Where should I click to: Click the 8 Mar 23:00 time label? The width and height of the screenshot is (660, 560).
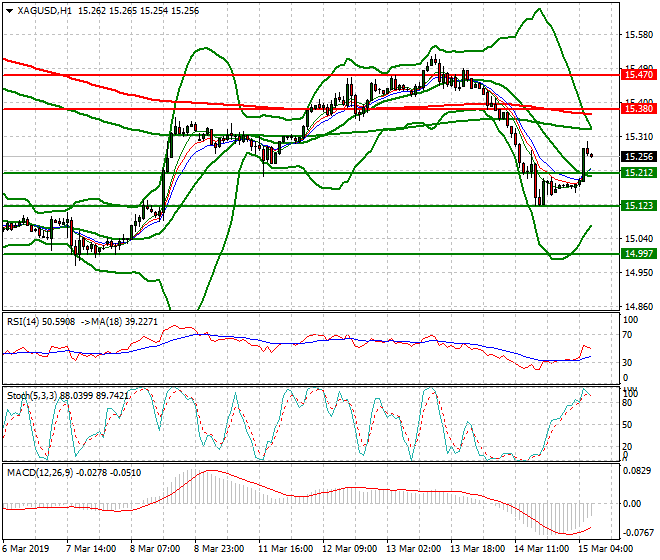click(219, 549)
